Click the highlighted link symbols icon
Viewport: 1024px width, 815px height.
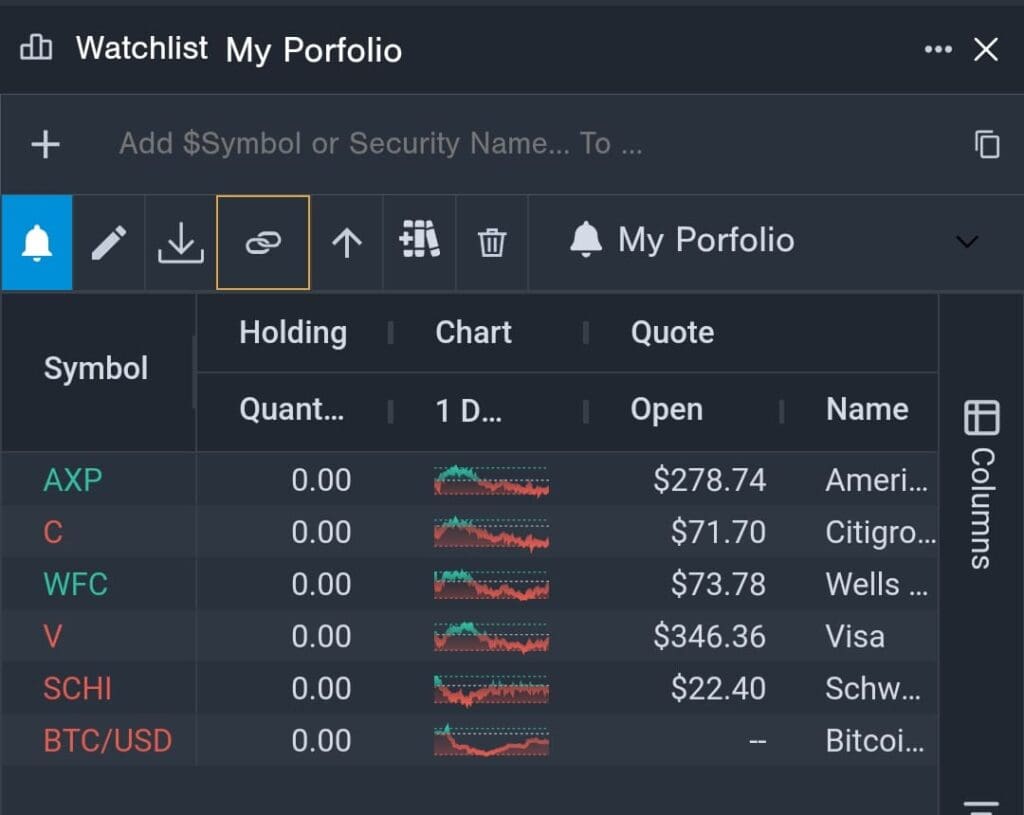click(263, 241)
